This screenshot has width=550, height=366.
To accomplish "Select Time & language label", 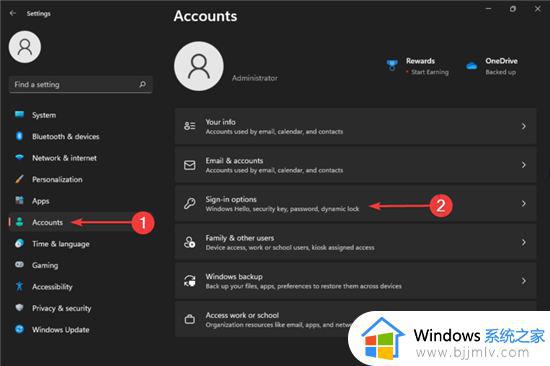I will coord(61,244).
